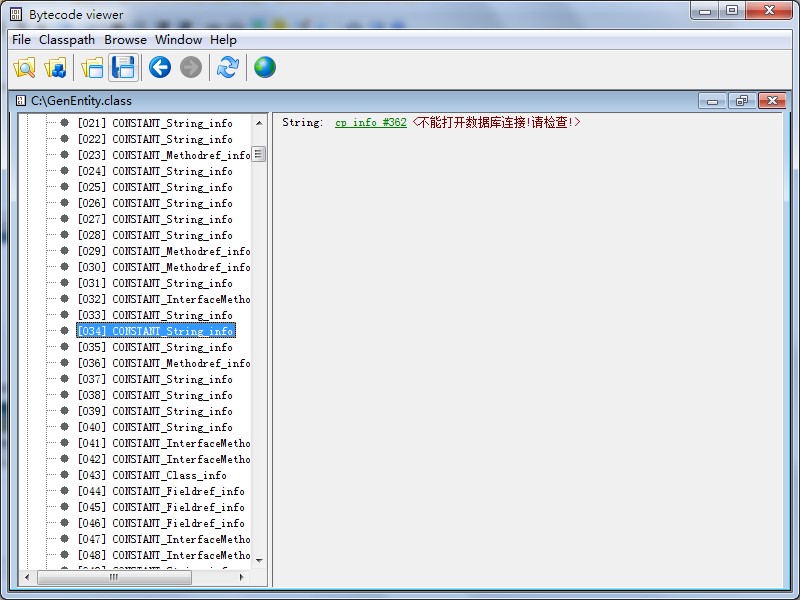Go back with blue arrow button
The width and height of the screenshot is (800, 600).
pyautogui.click(x=160, y=67)
